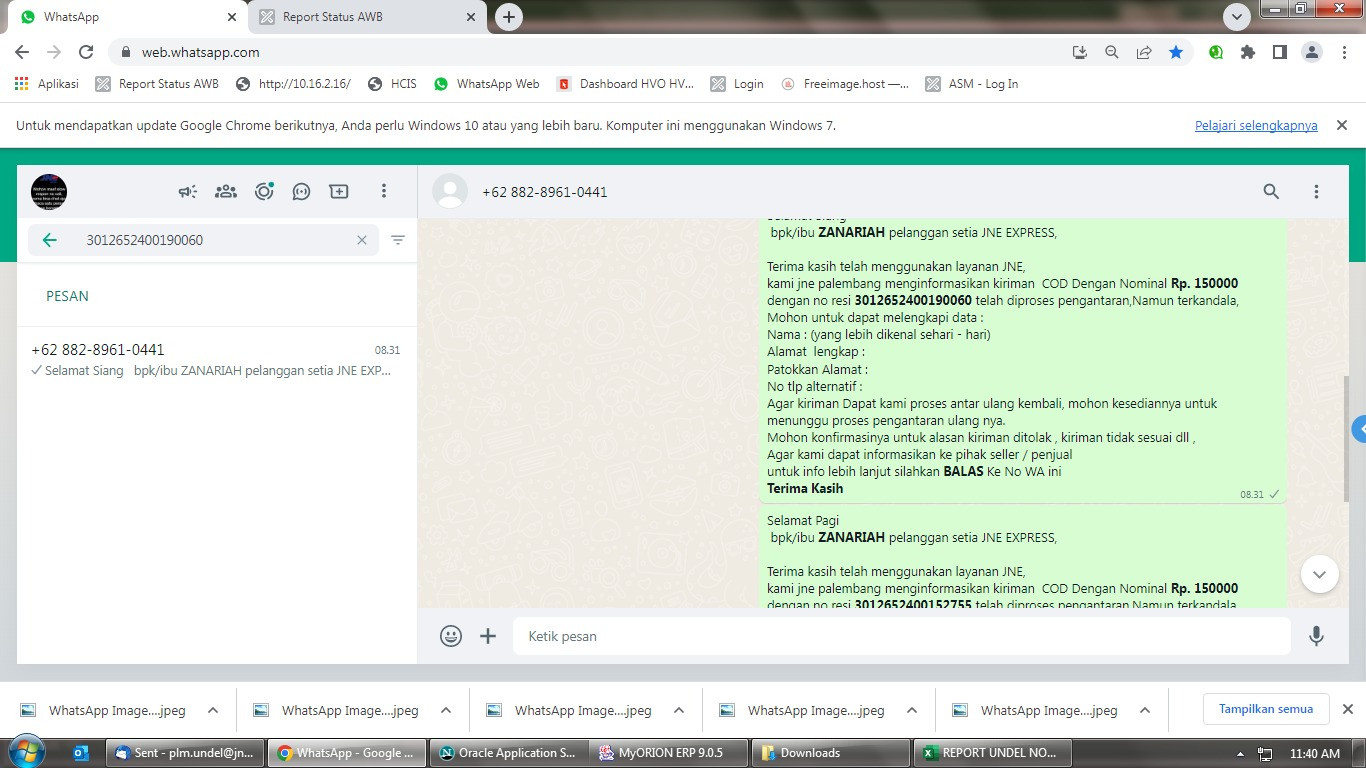Click the search field containing 3012652400190060
Screen dimensions: 1366x768
203,240
